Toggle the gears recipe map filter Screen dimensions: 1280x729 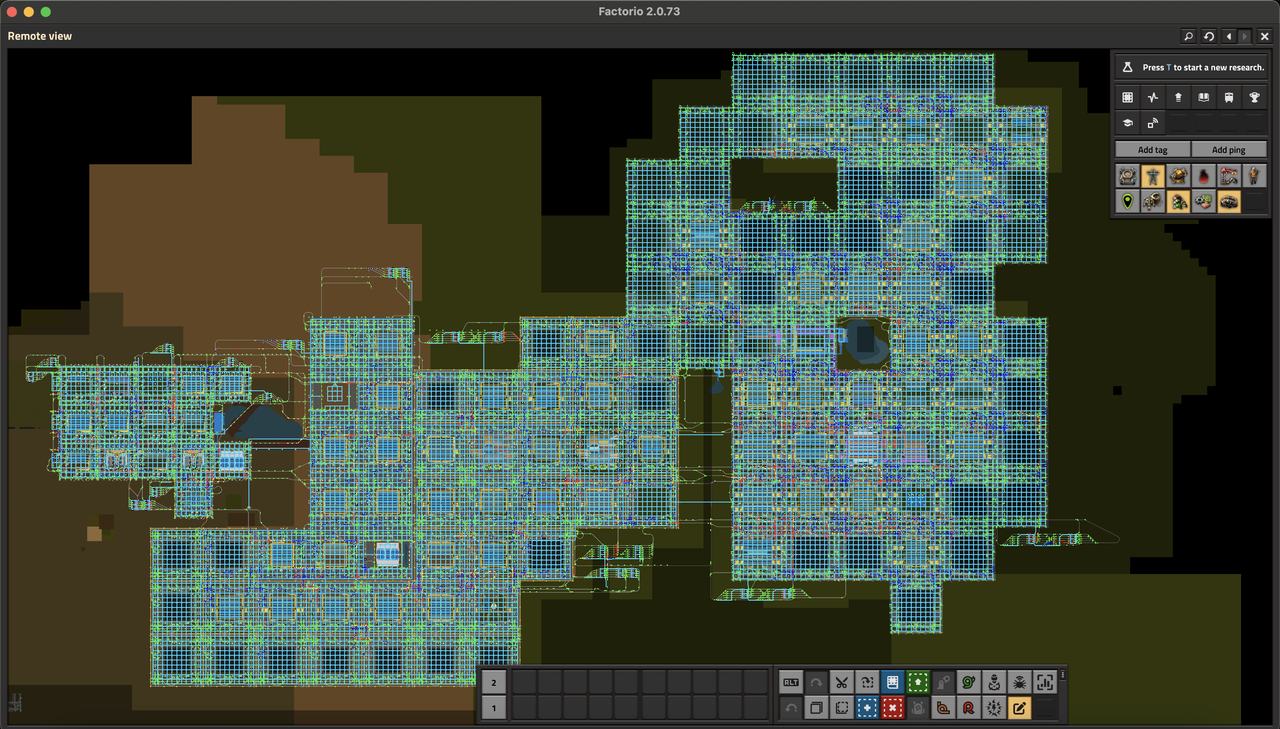pos(1204,202)
